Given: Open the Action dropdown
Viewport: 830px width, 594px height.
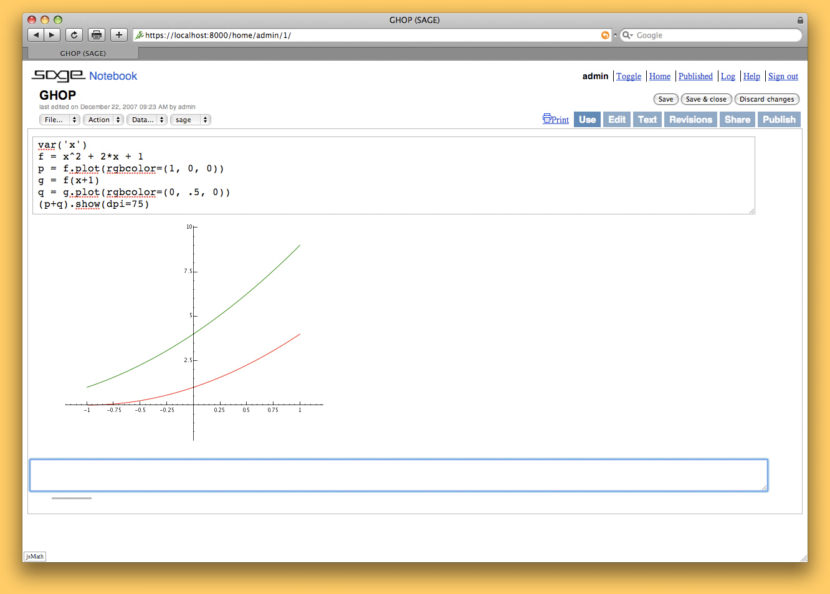Looking at the screenshot, I should 103,120.
